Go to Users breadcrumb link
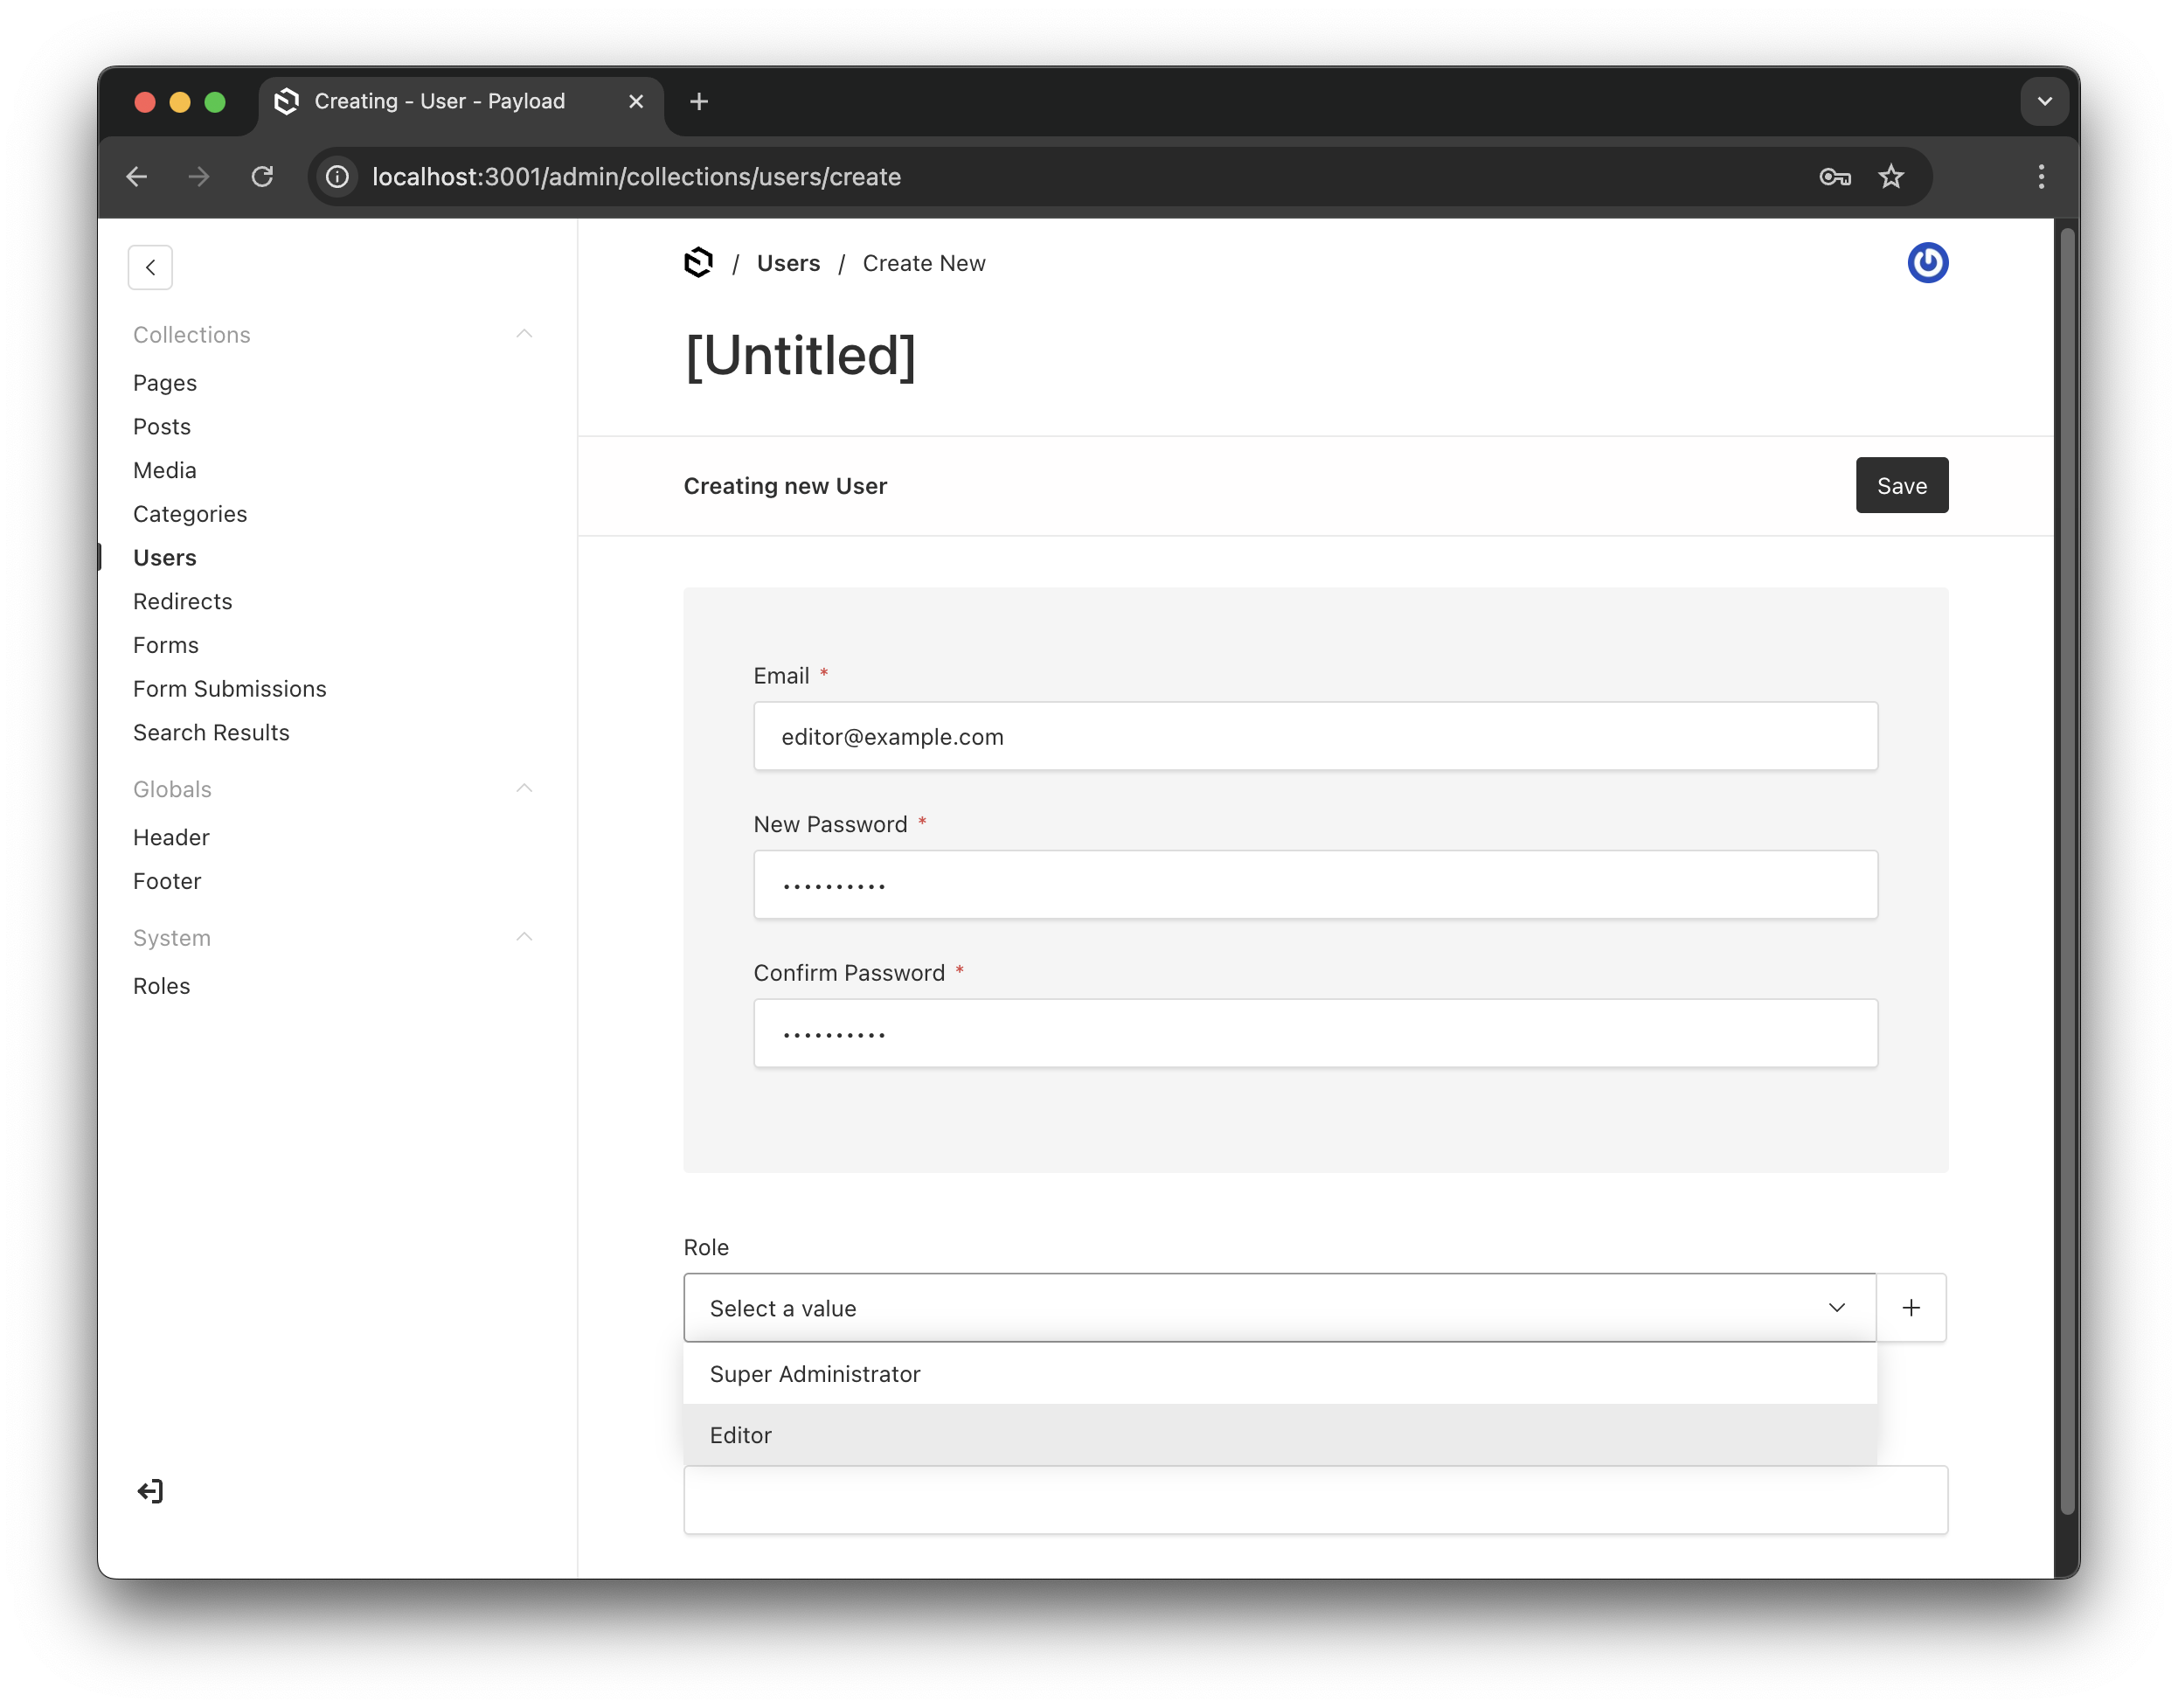This screenshot has width=2178, height=1708. (x=788, y=263)
